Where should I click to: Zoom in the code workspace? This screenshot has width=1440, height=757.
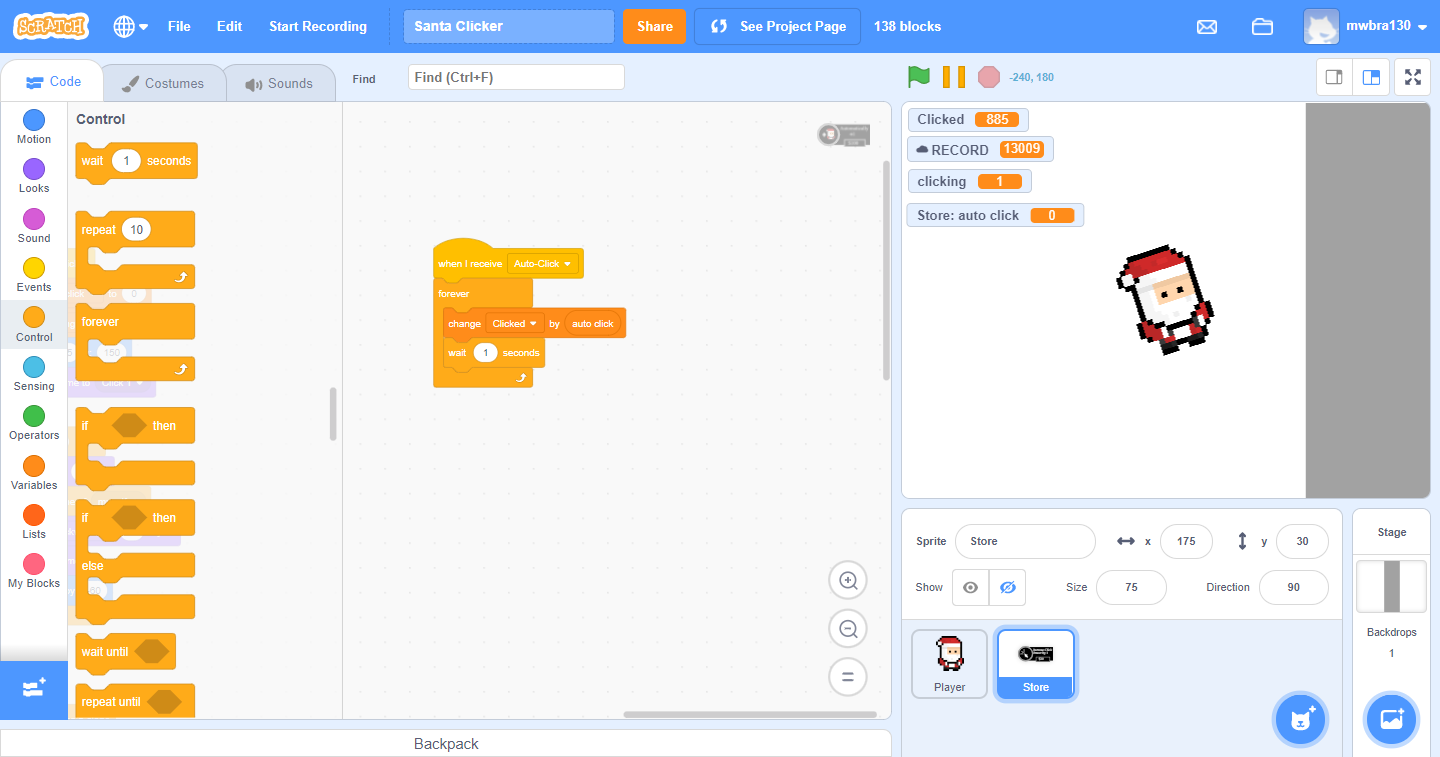tap(848, 580)
